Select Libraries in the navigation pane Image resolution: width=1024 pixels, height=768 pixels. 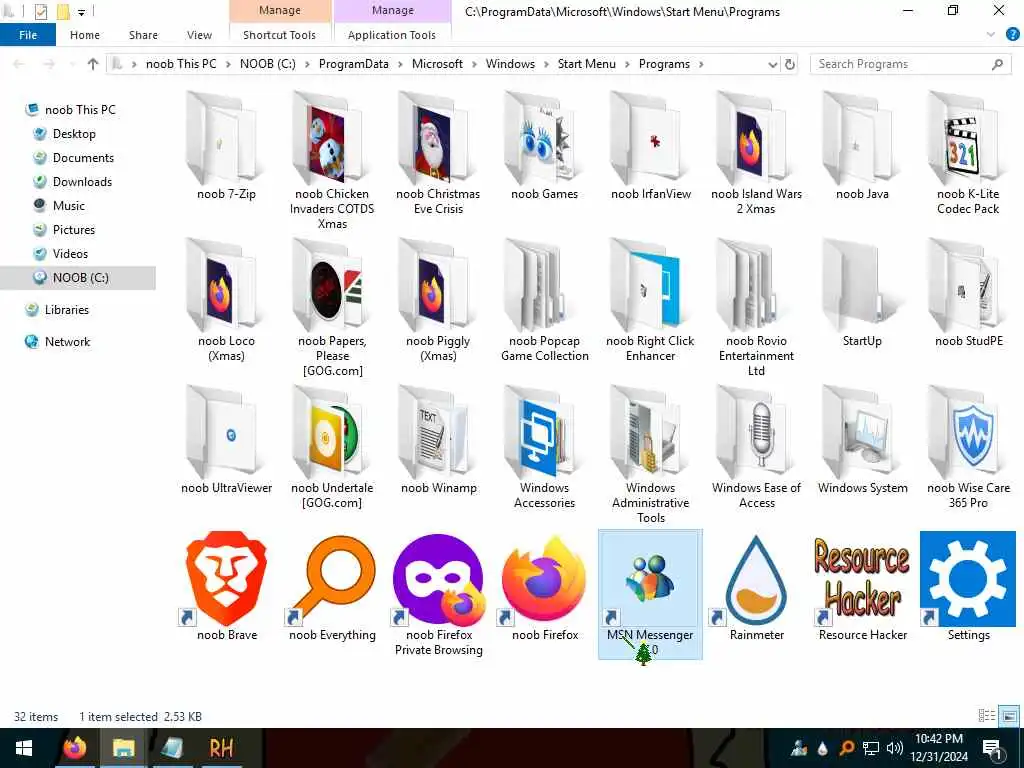click(67, 310)
